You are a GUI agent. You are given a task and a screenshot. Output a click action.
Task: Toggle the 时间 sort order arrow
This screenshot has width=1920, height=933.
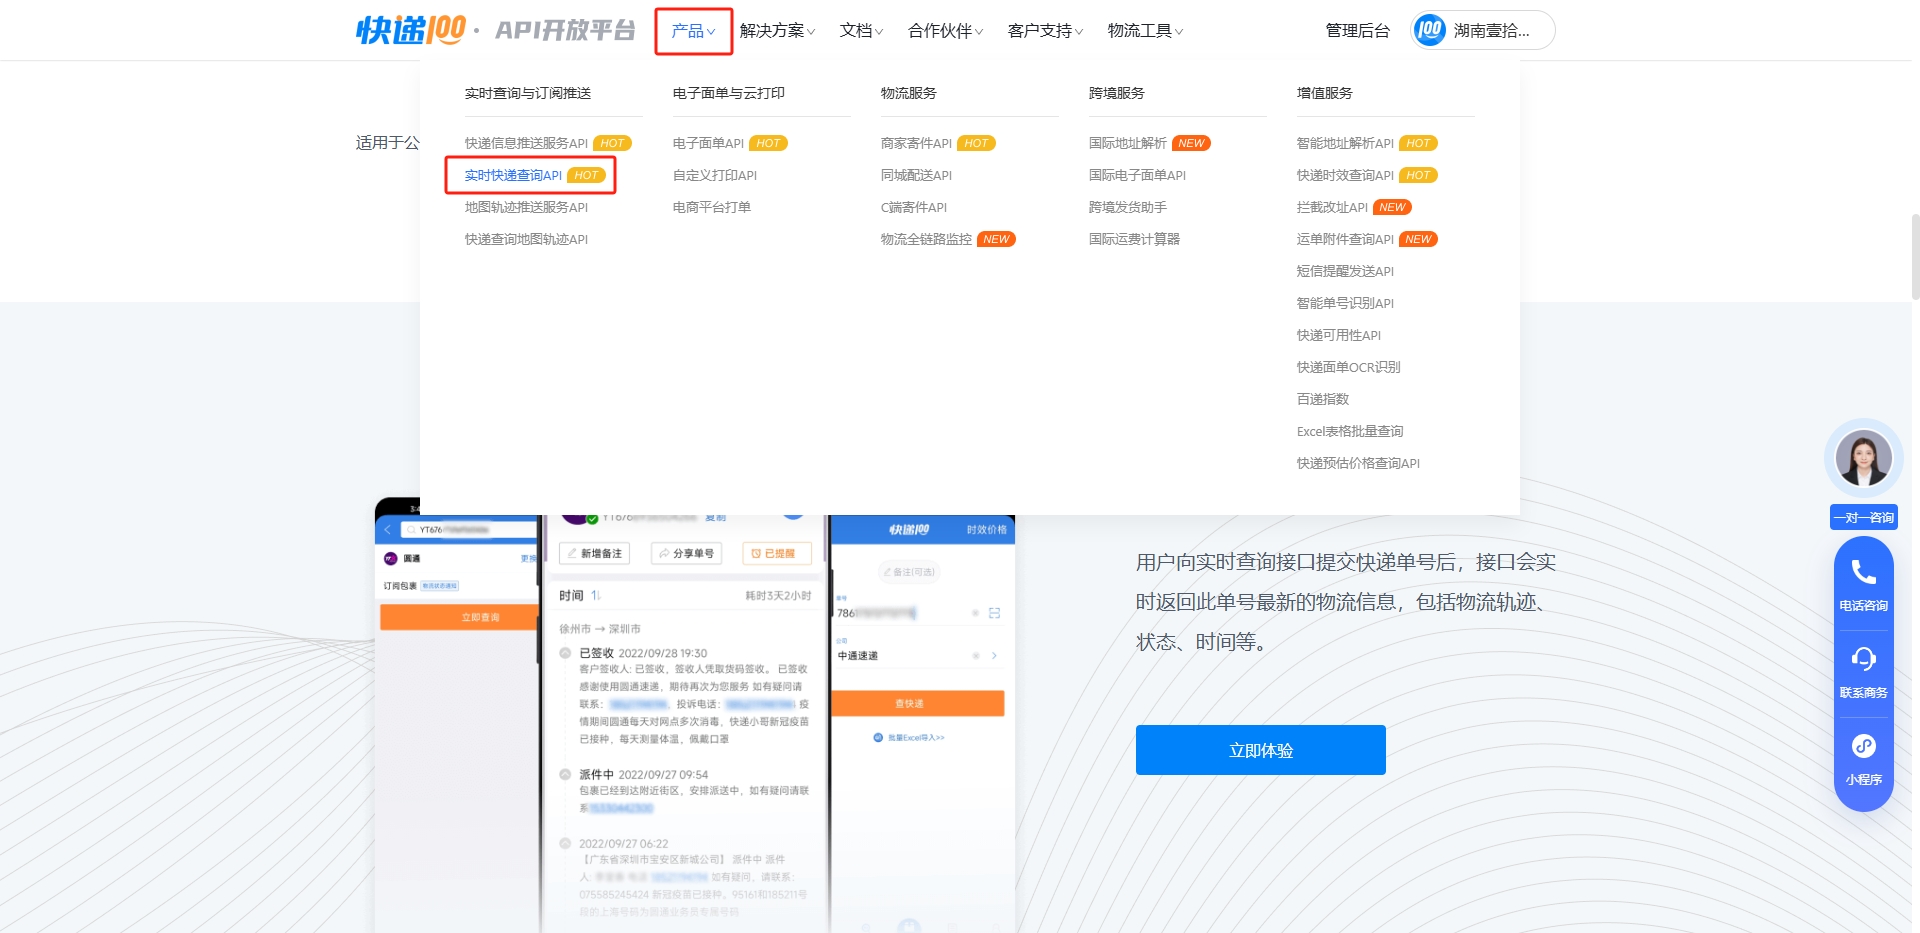[597, 594]
